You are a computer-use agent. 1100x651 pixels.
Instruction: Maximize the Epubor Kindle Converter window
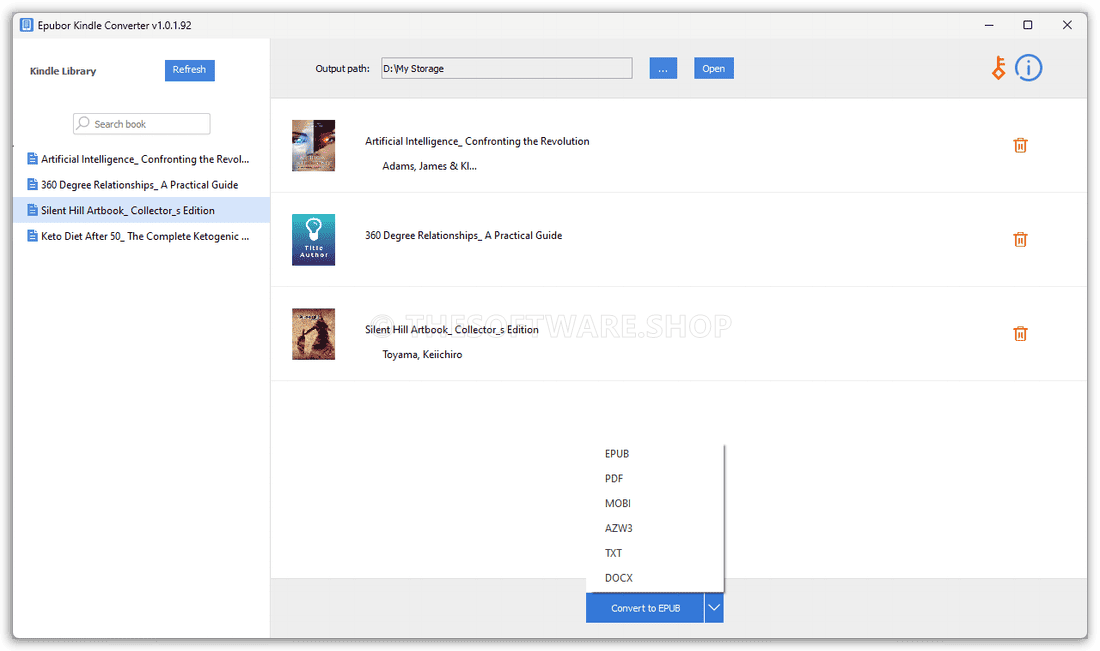pyautogui.click(x=1028, y=25)
